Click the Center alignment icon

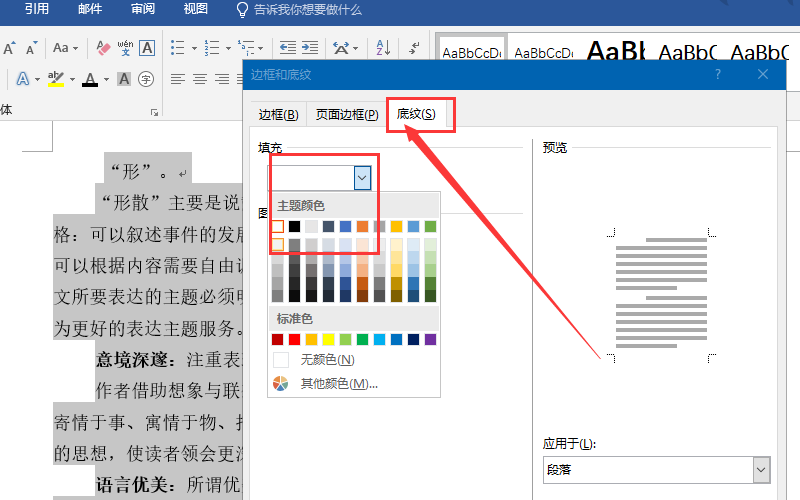200,79
